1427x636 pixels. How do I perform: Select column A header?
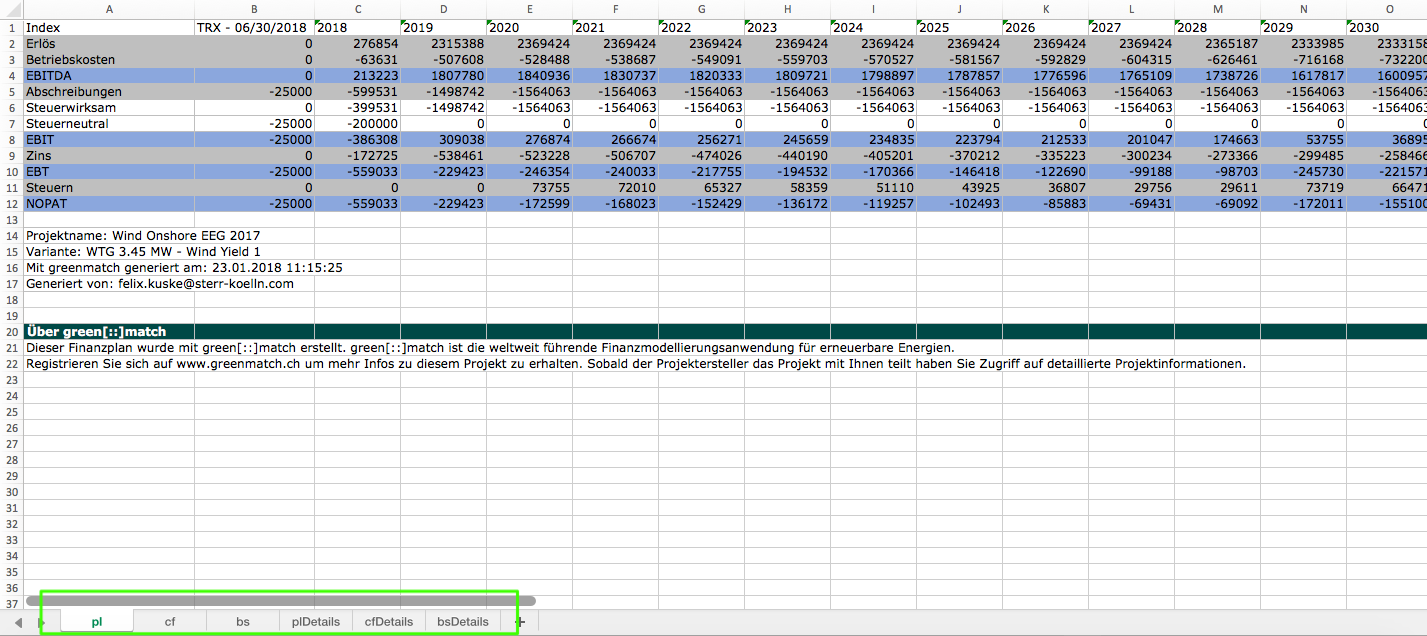[x=108, y=9]
